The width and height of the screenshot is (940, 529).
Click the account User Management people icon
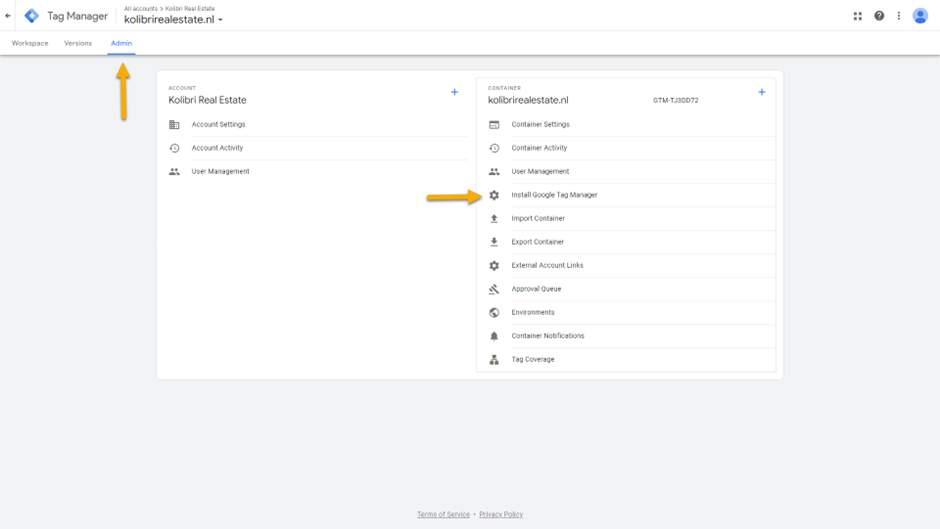point(174,172)
